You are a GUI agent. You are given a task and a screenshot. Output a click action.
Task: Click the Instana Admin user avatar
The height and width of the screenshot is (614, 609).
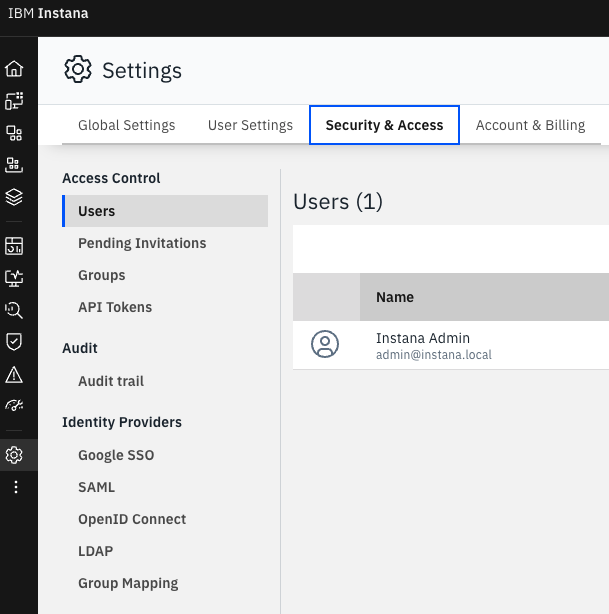coord(325,344)
